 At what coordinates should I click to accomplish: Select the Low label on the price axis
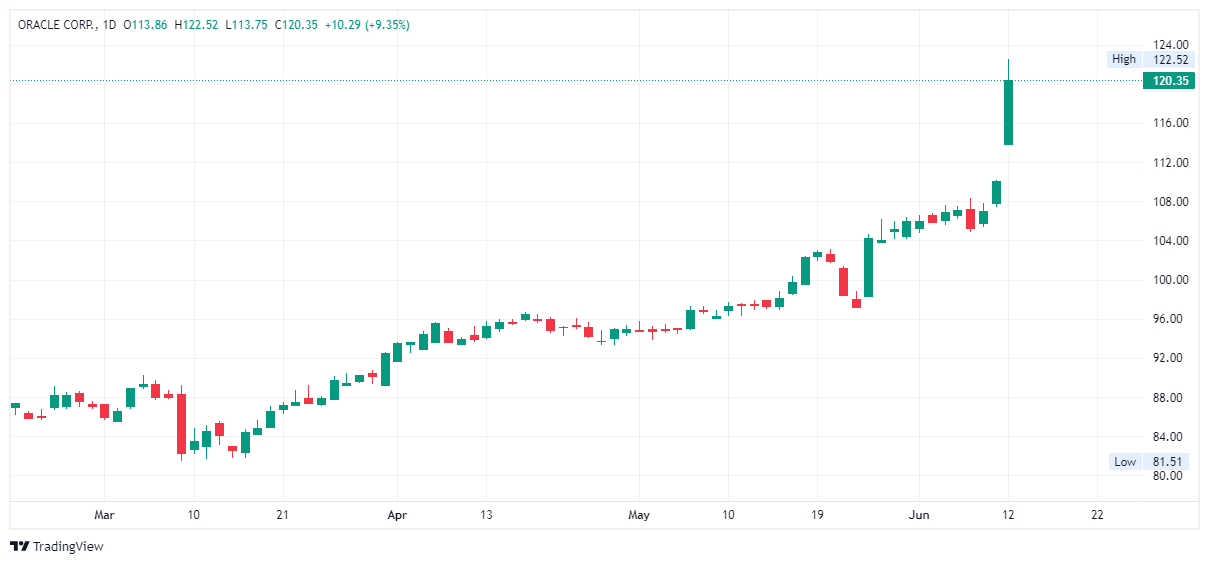coord(1125,461)
